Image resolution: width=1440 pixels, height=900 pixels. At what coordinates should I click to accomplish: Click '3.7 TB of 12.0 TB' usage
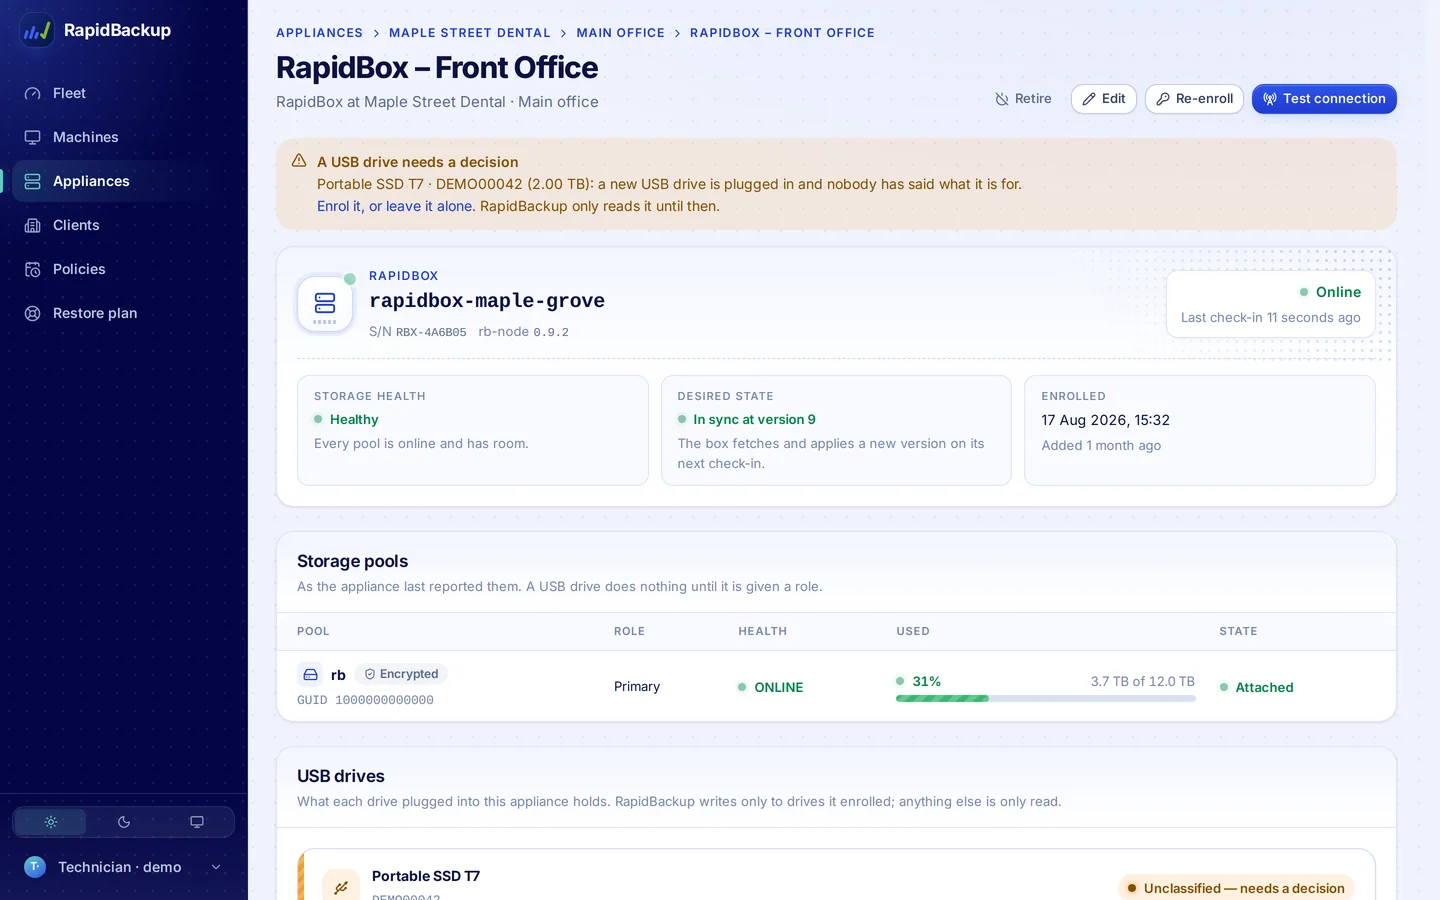click(1142, 681)
